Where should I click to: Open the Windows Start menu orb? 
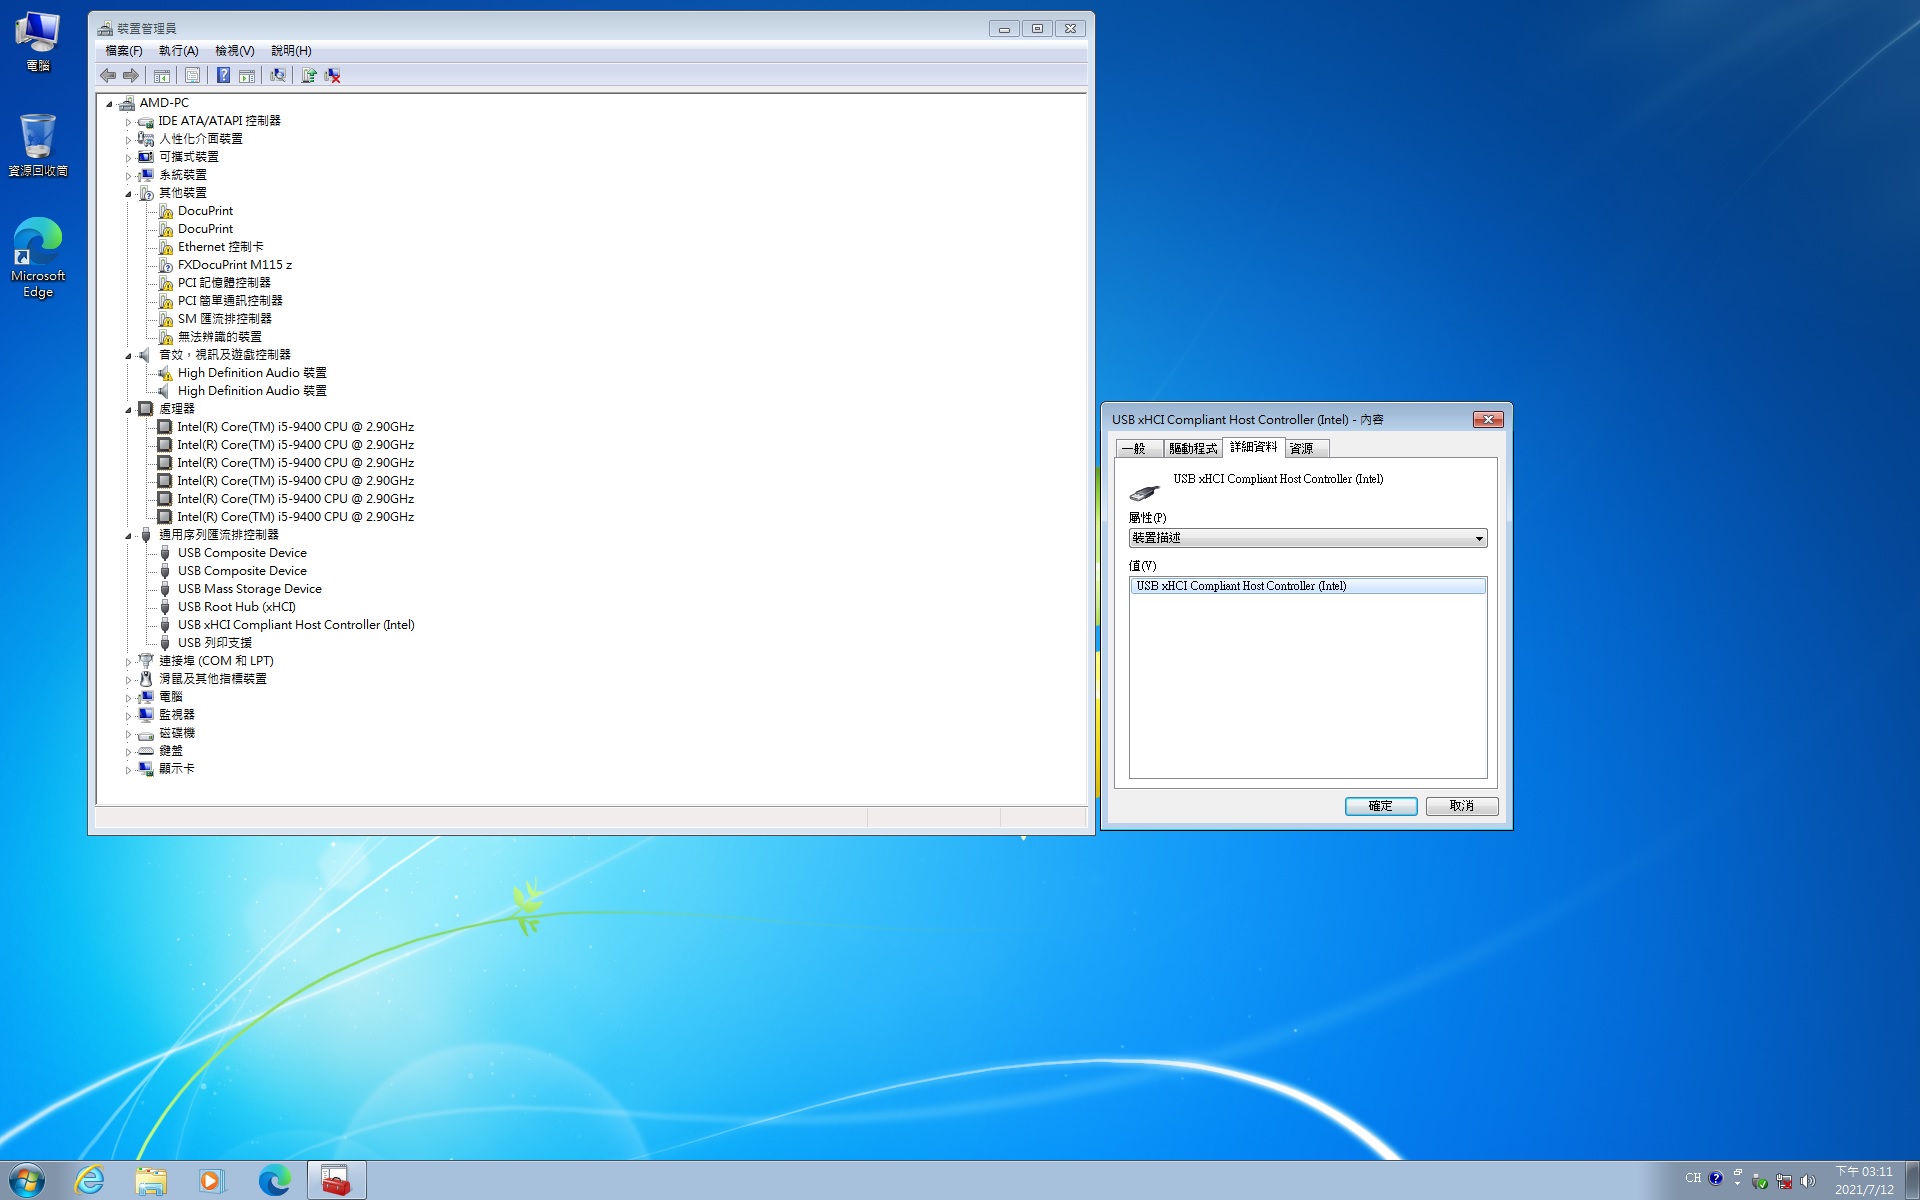[x=27, y=1180]
